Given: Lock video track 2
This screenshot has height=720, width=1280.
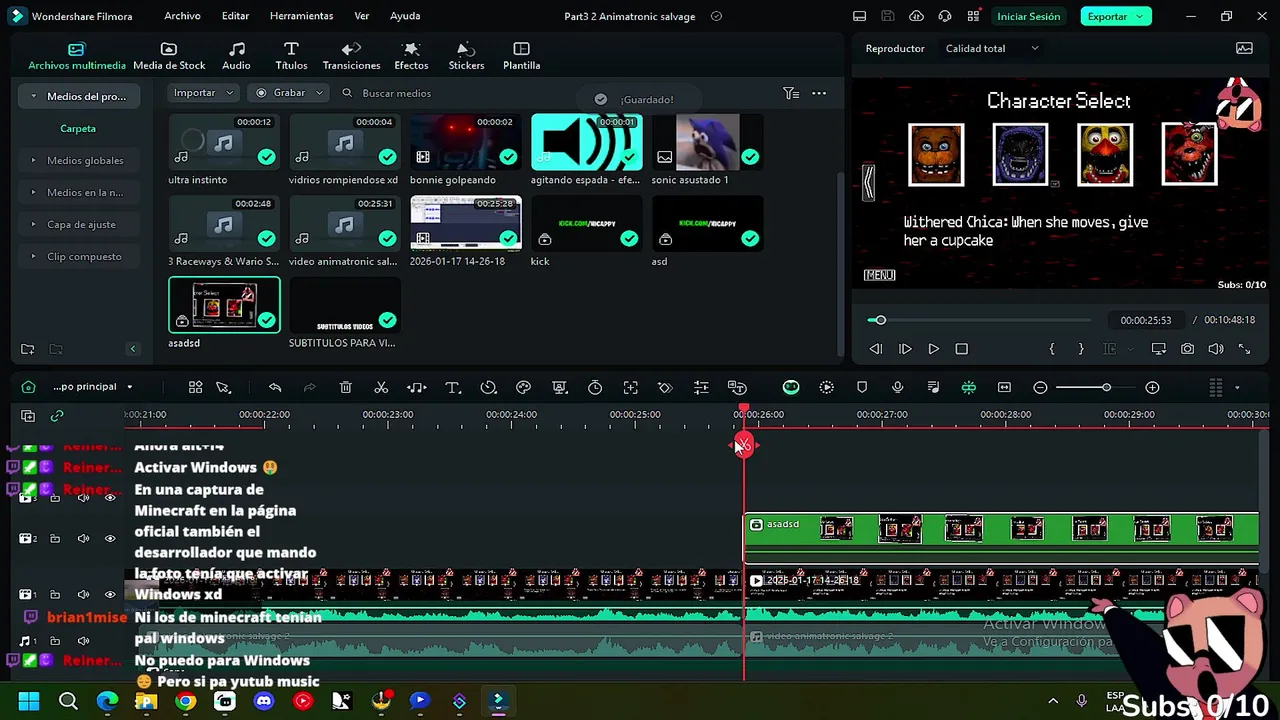Looking at the screenshot, I should click(55, 538).
